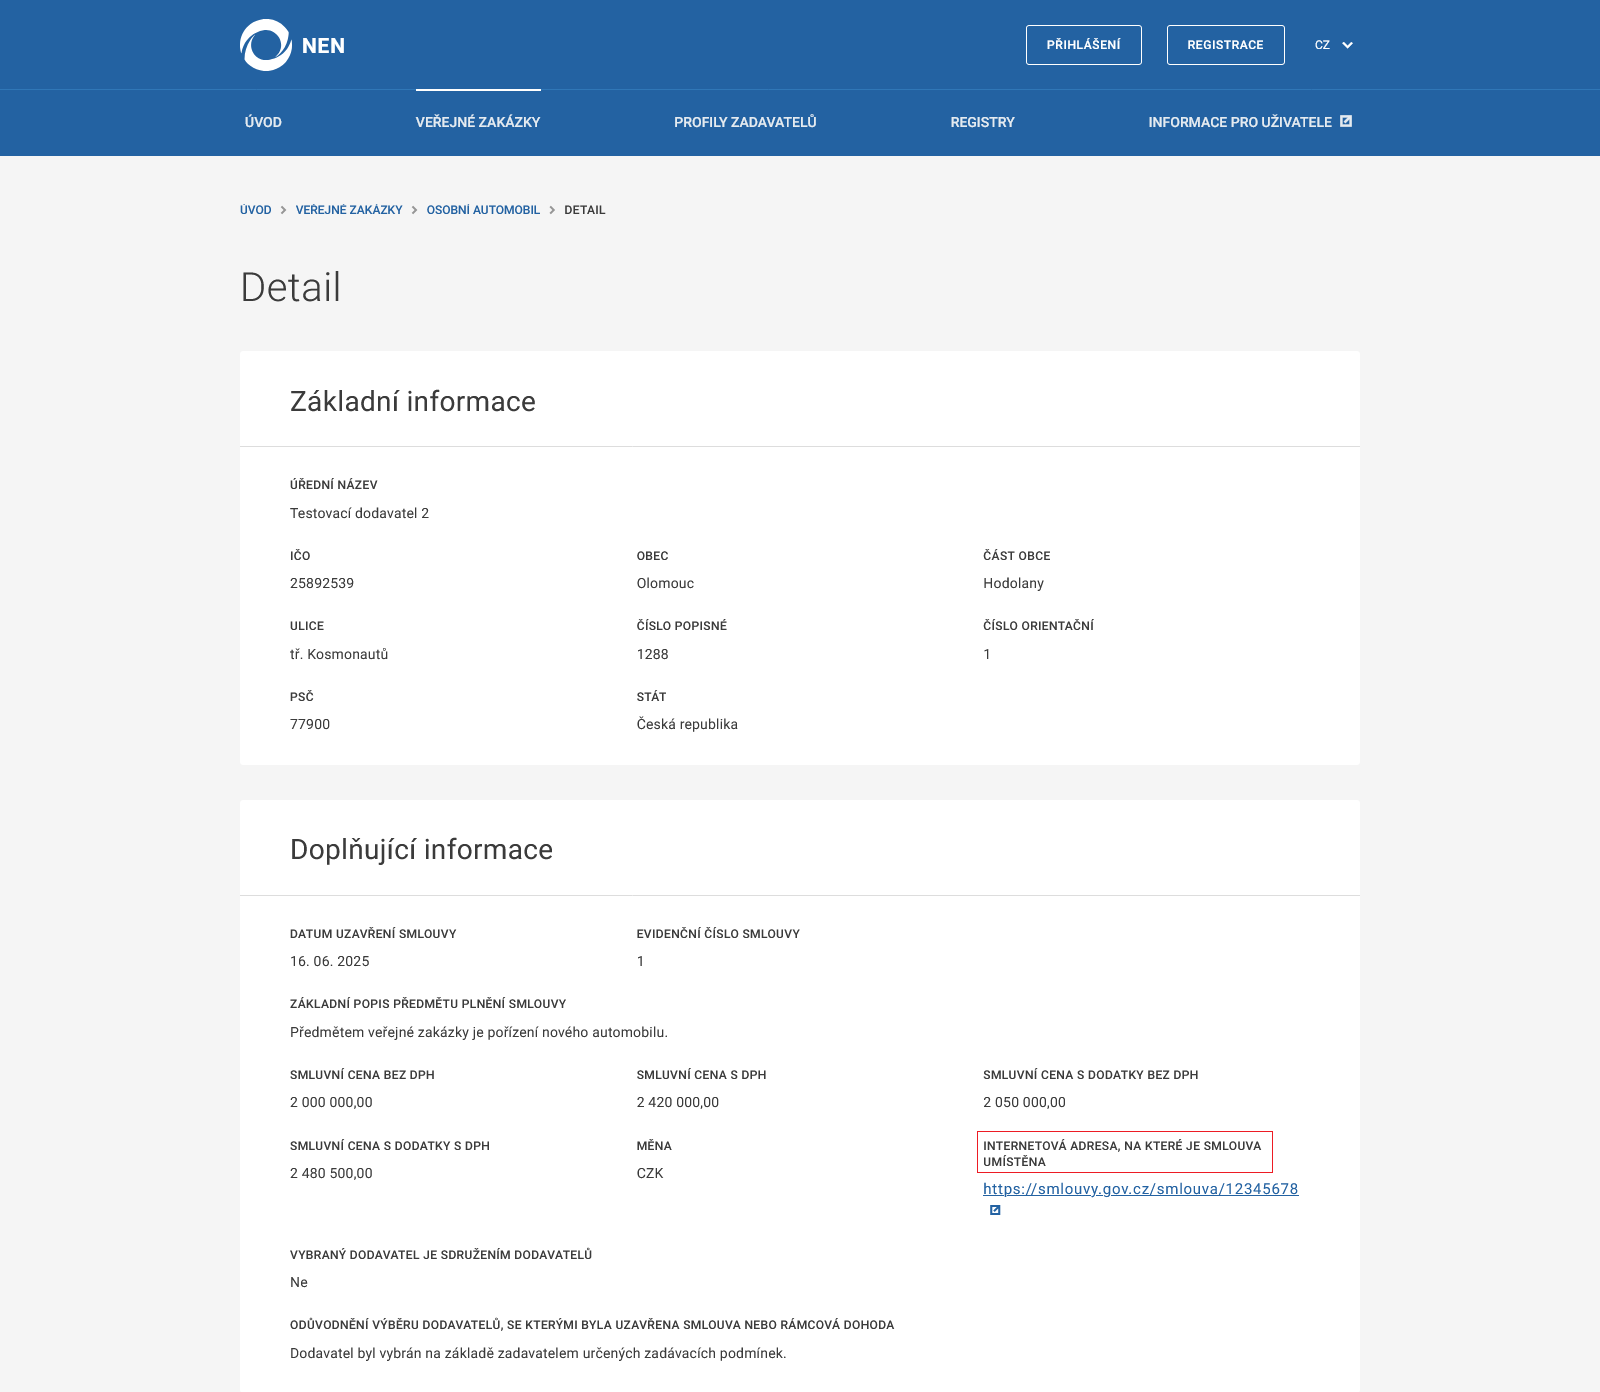This screenshot has width=1600, height=1392.
Task: Click the REGISTRACE button
Action: tap(1225, 45)
